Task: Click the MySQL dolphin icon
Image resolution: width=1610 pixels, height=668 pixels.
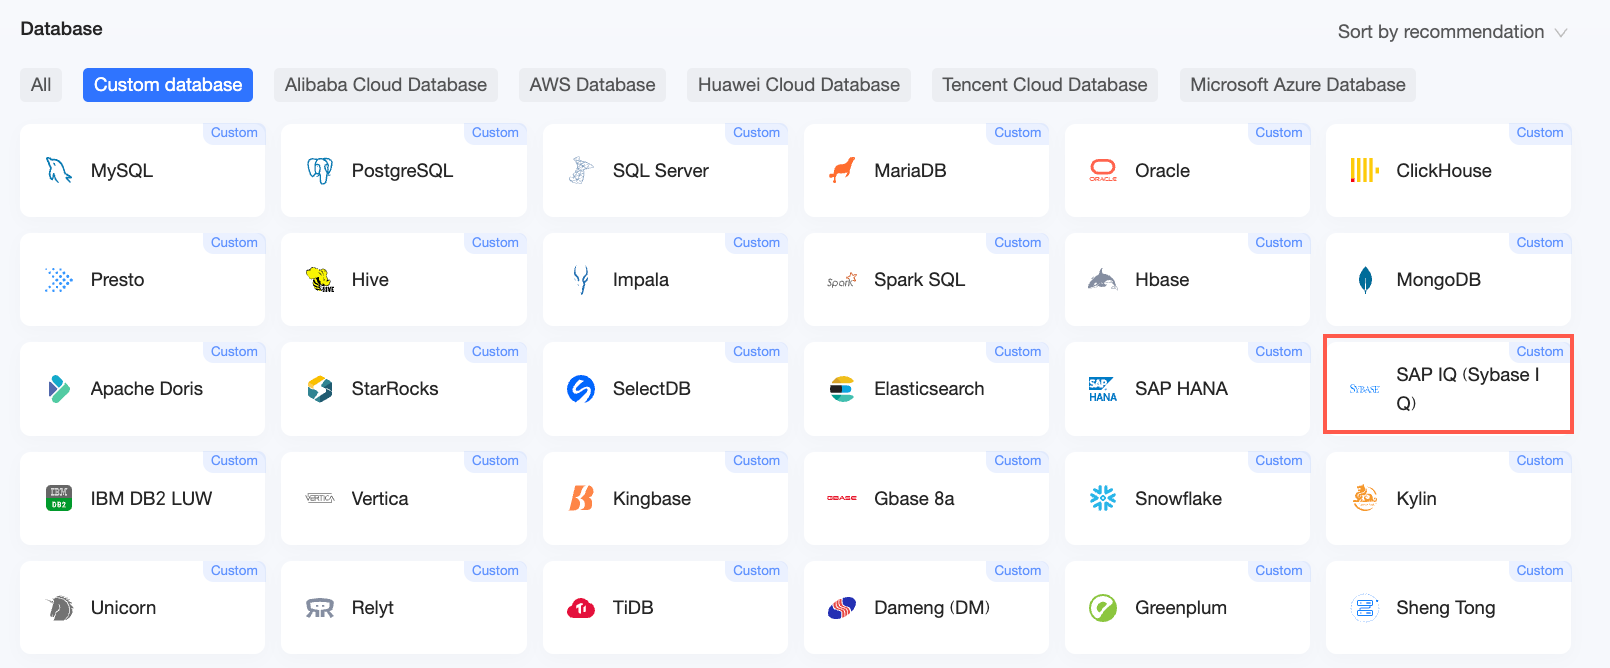Action: tap(59, 171)
